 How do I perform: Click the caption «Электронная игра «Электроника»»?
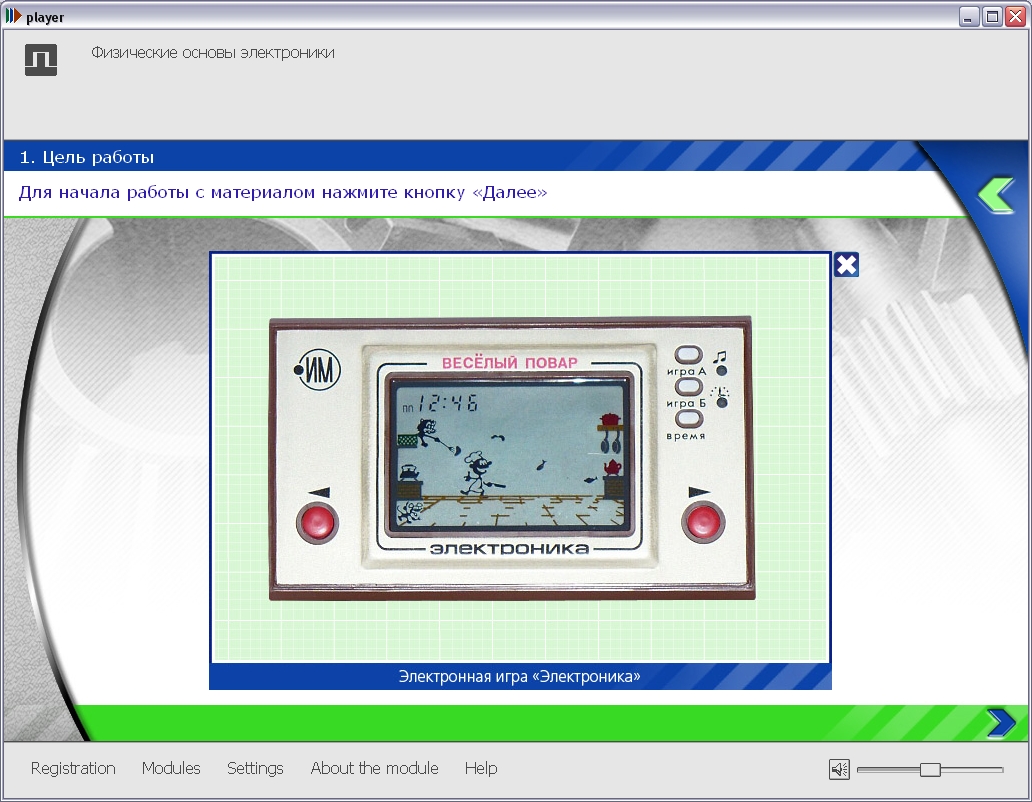click(x=519, y=676)
